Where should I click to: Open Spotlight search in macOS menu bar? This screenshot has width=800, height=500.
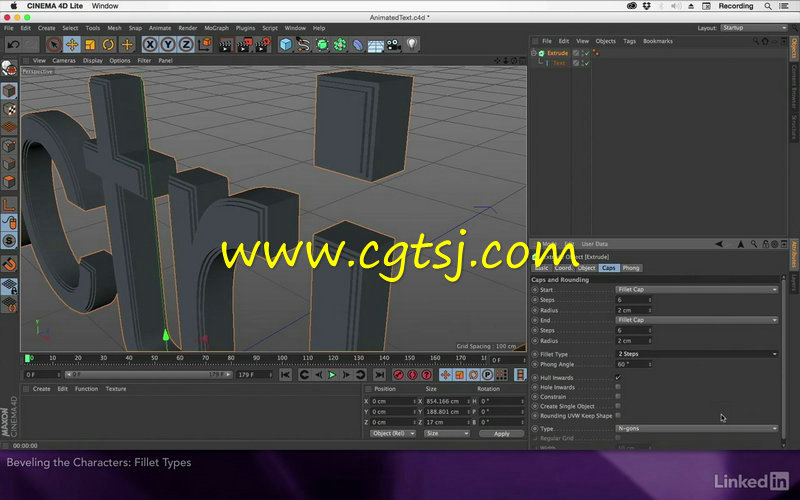(768, 6)
